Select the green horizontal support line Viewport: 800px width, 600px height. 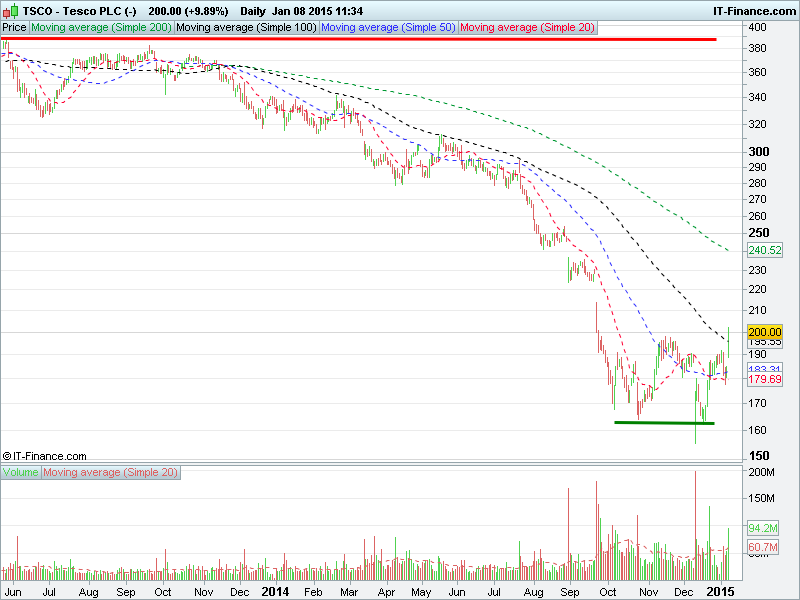664,422
